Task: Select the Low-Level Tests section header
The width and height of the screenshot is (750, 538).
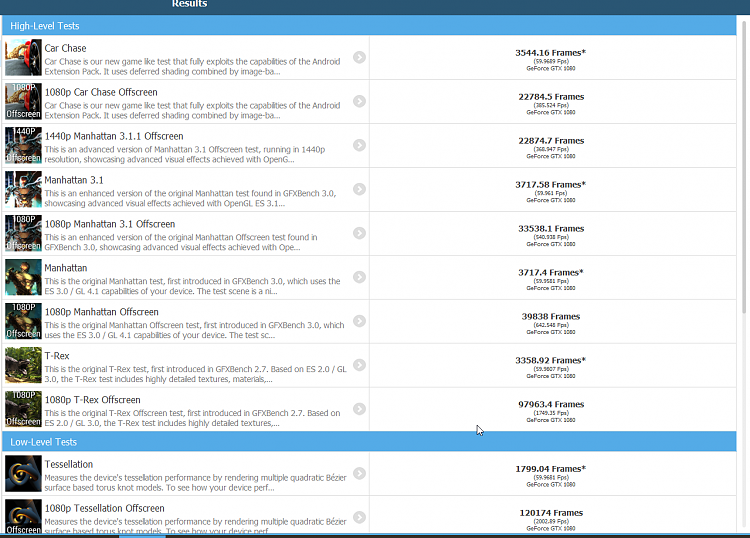Action: [369, 442]
